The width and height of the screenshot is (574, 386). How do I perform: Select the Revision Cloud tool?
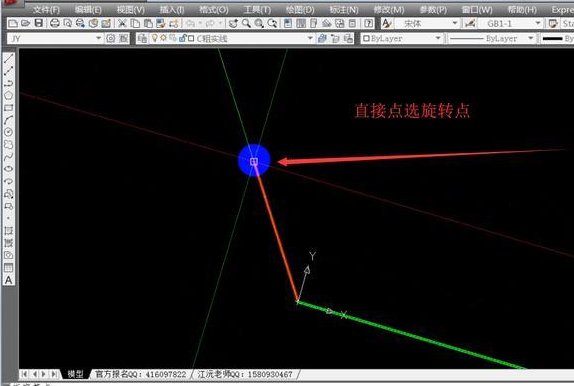8,144
